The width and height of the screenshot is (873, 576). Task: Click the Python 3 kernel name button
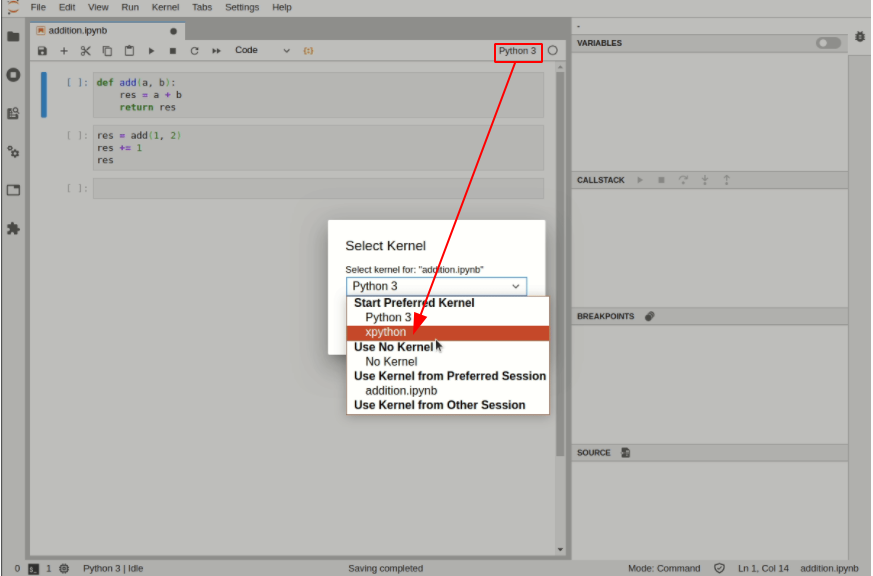coord(517,51)
